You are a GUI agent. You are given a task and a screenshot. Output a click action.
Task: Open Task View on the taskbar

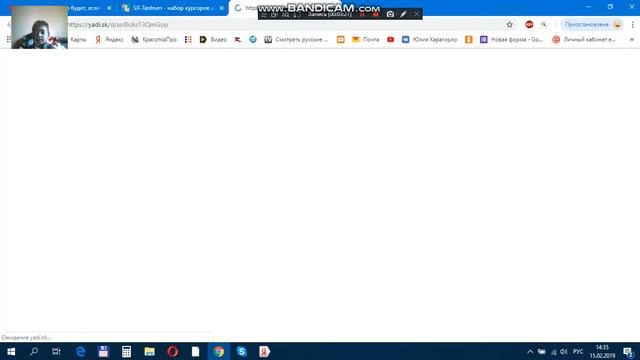point(56,351)
